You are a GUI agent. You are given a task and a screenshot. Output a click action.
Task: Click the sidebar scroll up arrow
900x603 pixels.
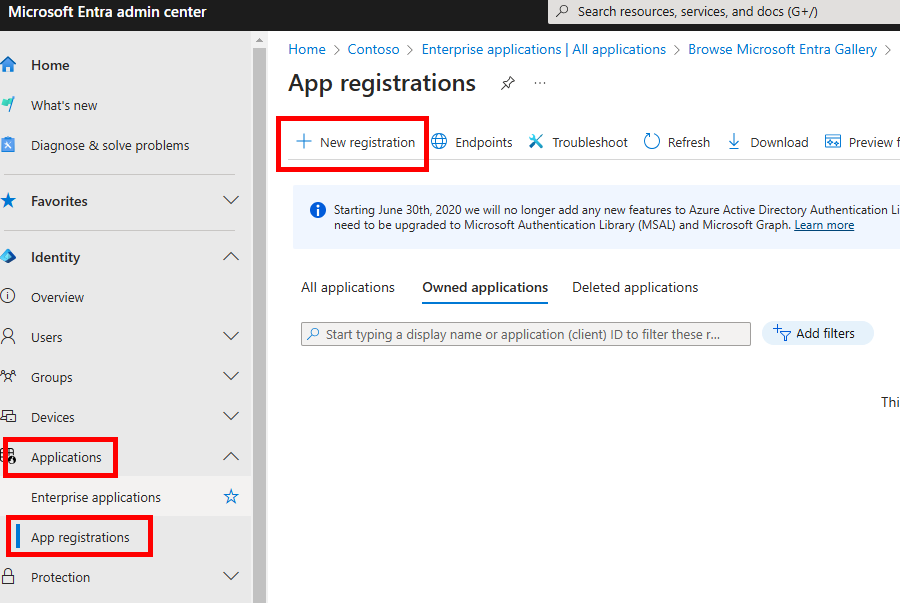[x=259, y=40]
